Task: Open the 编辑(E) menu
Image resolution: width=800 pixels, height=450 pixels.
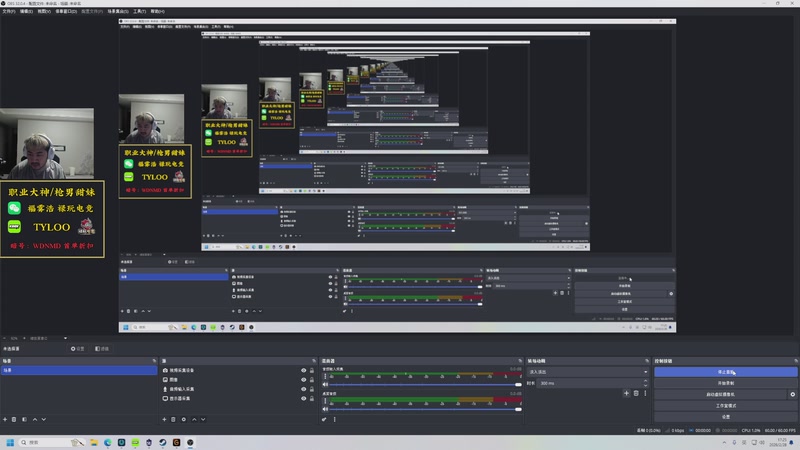Action: click(26, 11)
